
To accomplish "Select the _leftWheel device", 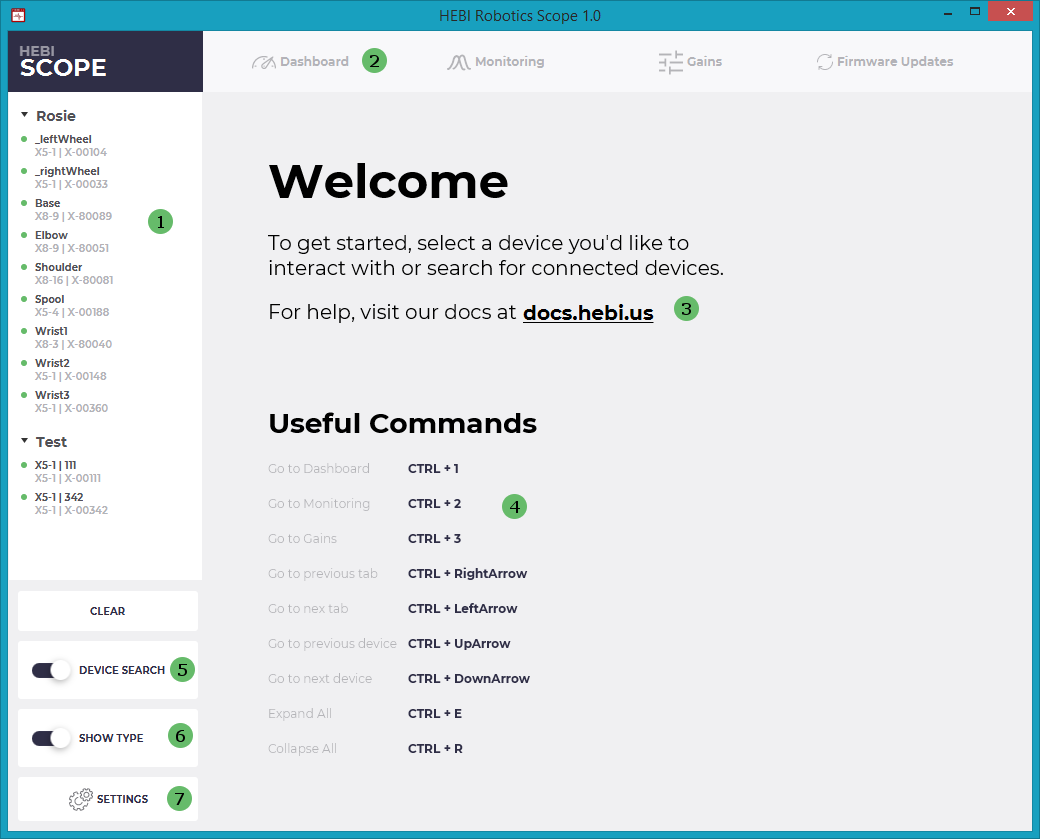I will (x=63, y=140).
